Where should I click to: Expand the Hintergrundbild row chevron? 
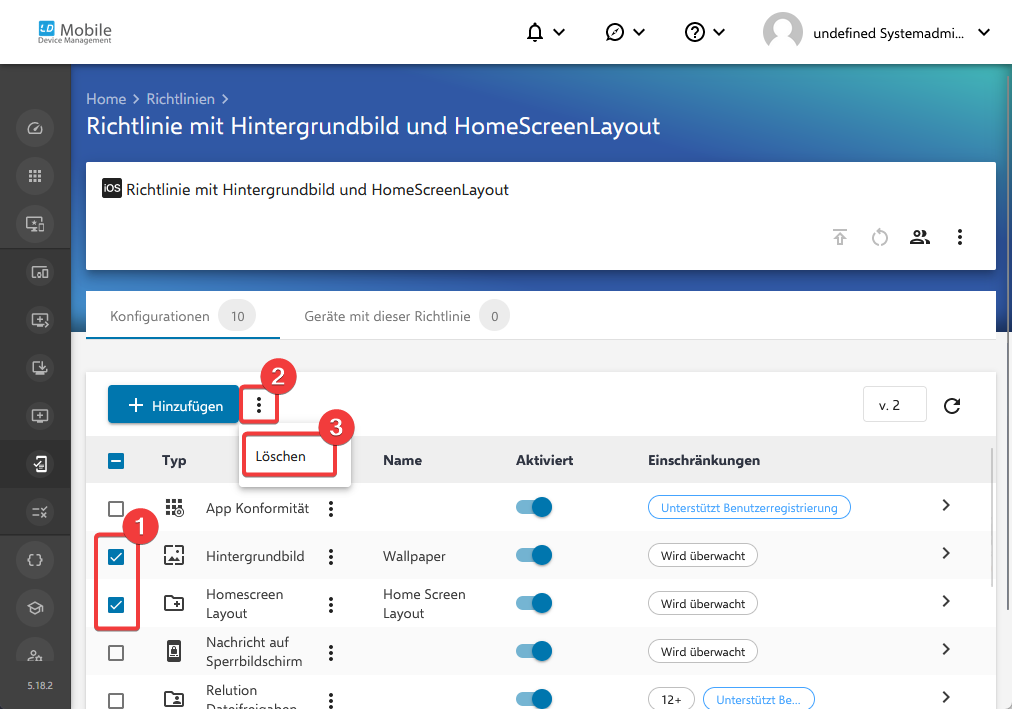(946, 553)
